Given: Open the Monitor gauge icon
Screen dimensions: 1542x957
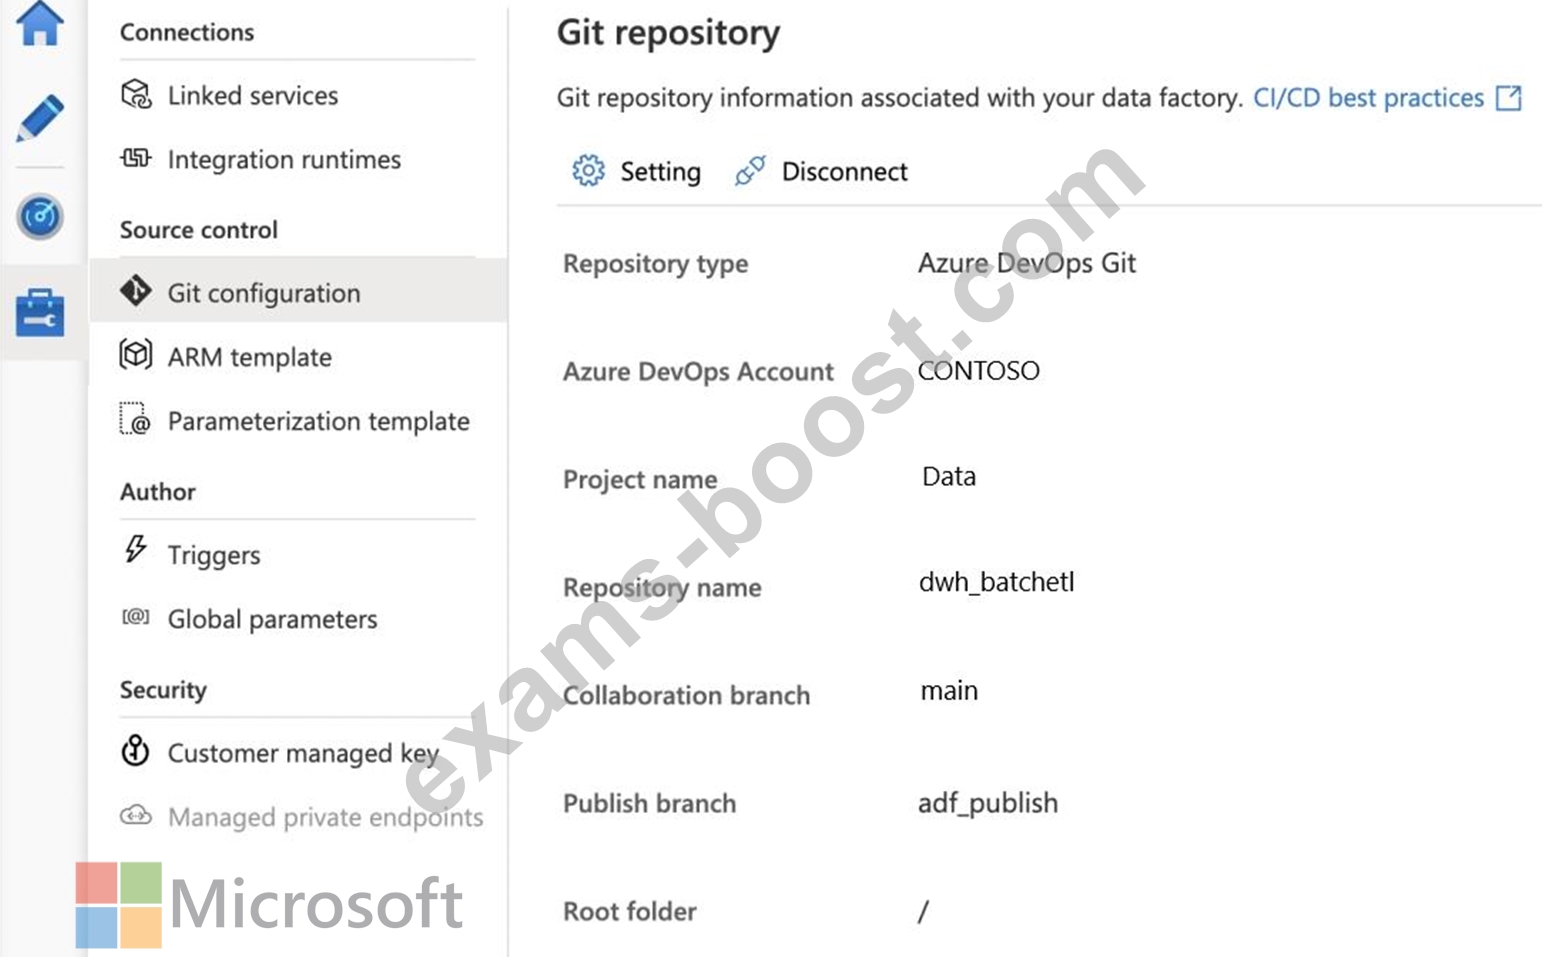Looking at the screenshot, I should (x=40, y=216).
